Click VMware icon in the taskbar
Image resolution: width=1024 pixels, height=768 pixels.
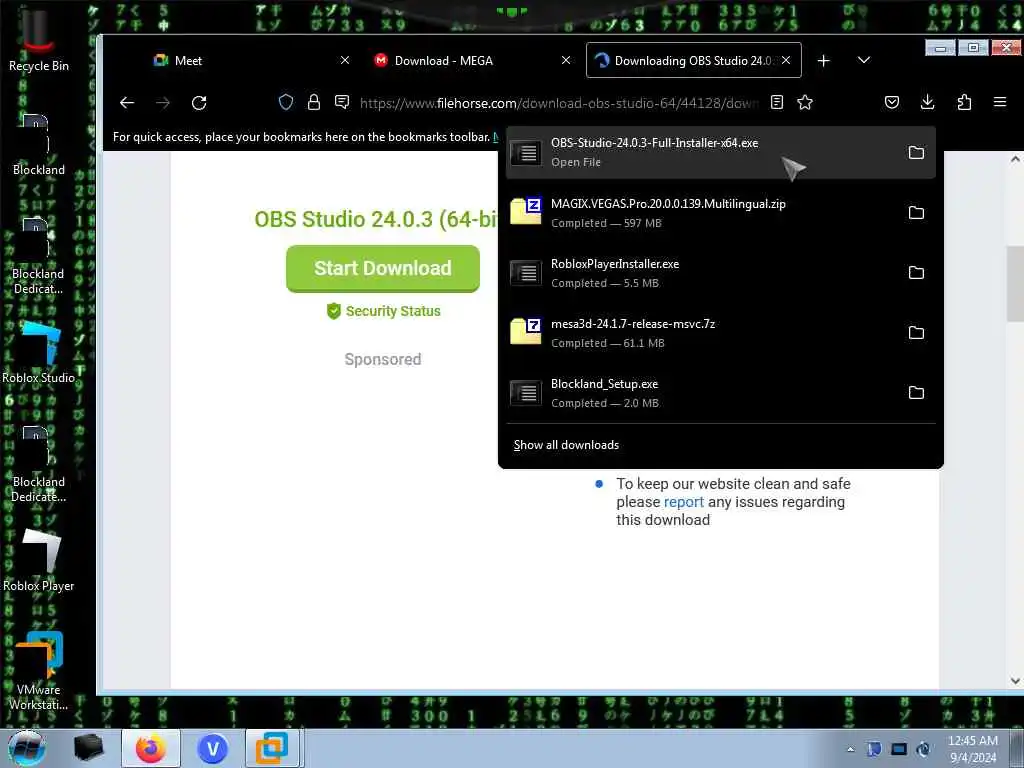272,748
